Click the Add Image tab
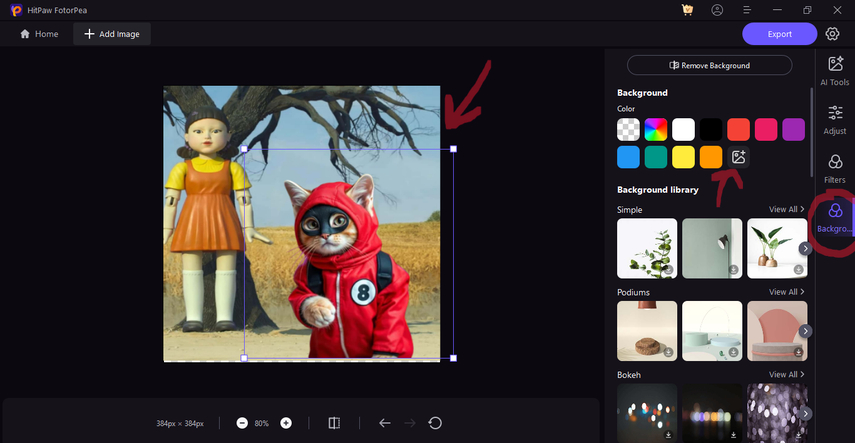The width and height of the screenshot is (855, 443). (x=111, y=34)
